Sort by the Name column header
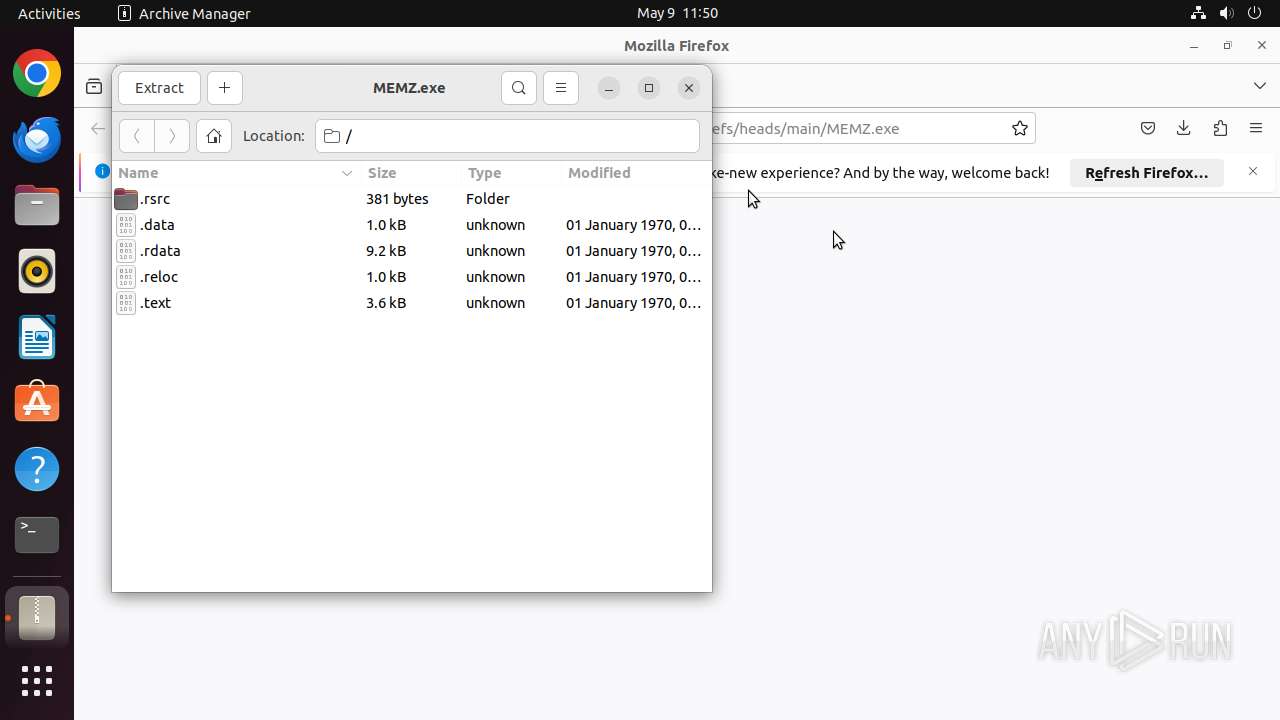Screen dimensions: 1280x720 235,173
